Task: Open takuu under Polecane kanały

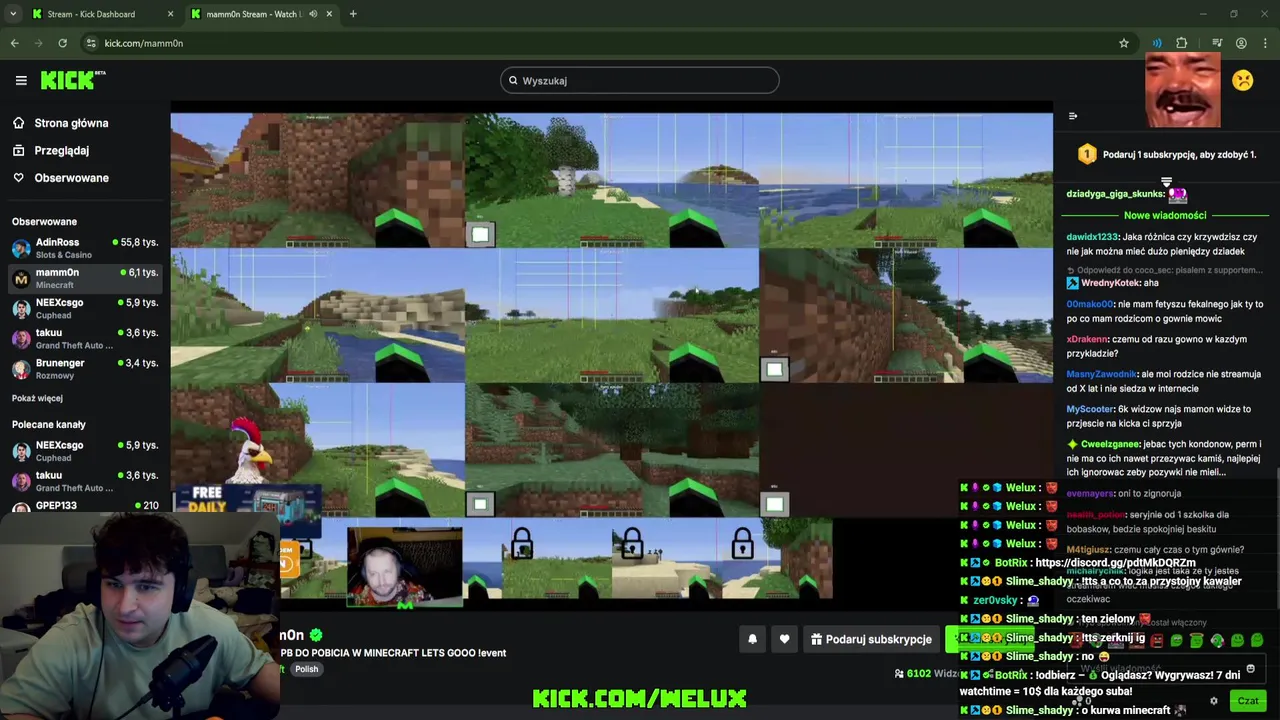Action: (x=85, y=481)
